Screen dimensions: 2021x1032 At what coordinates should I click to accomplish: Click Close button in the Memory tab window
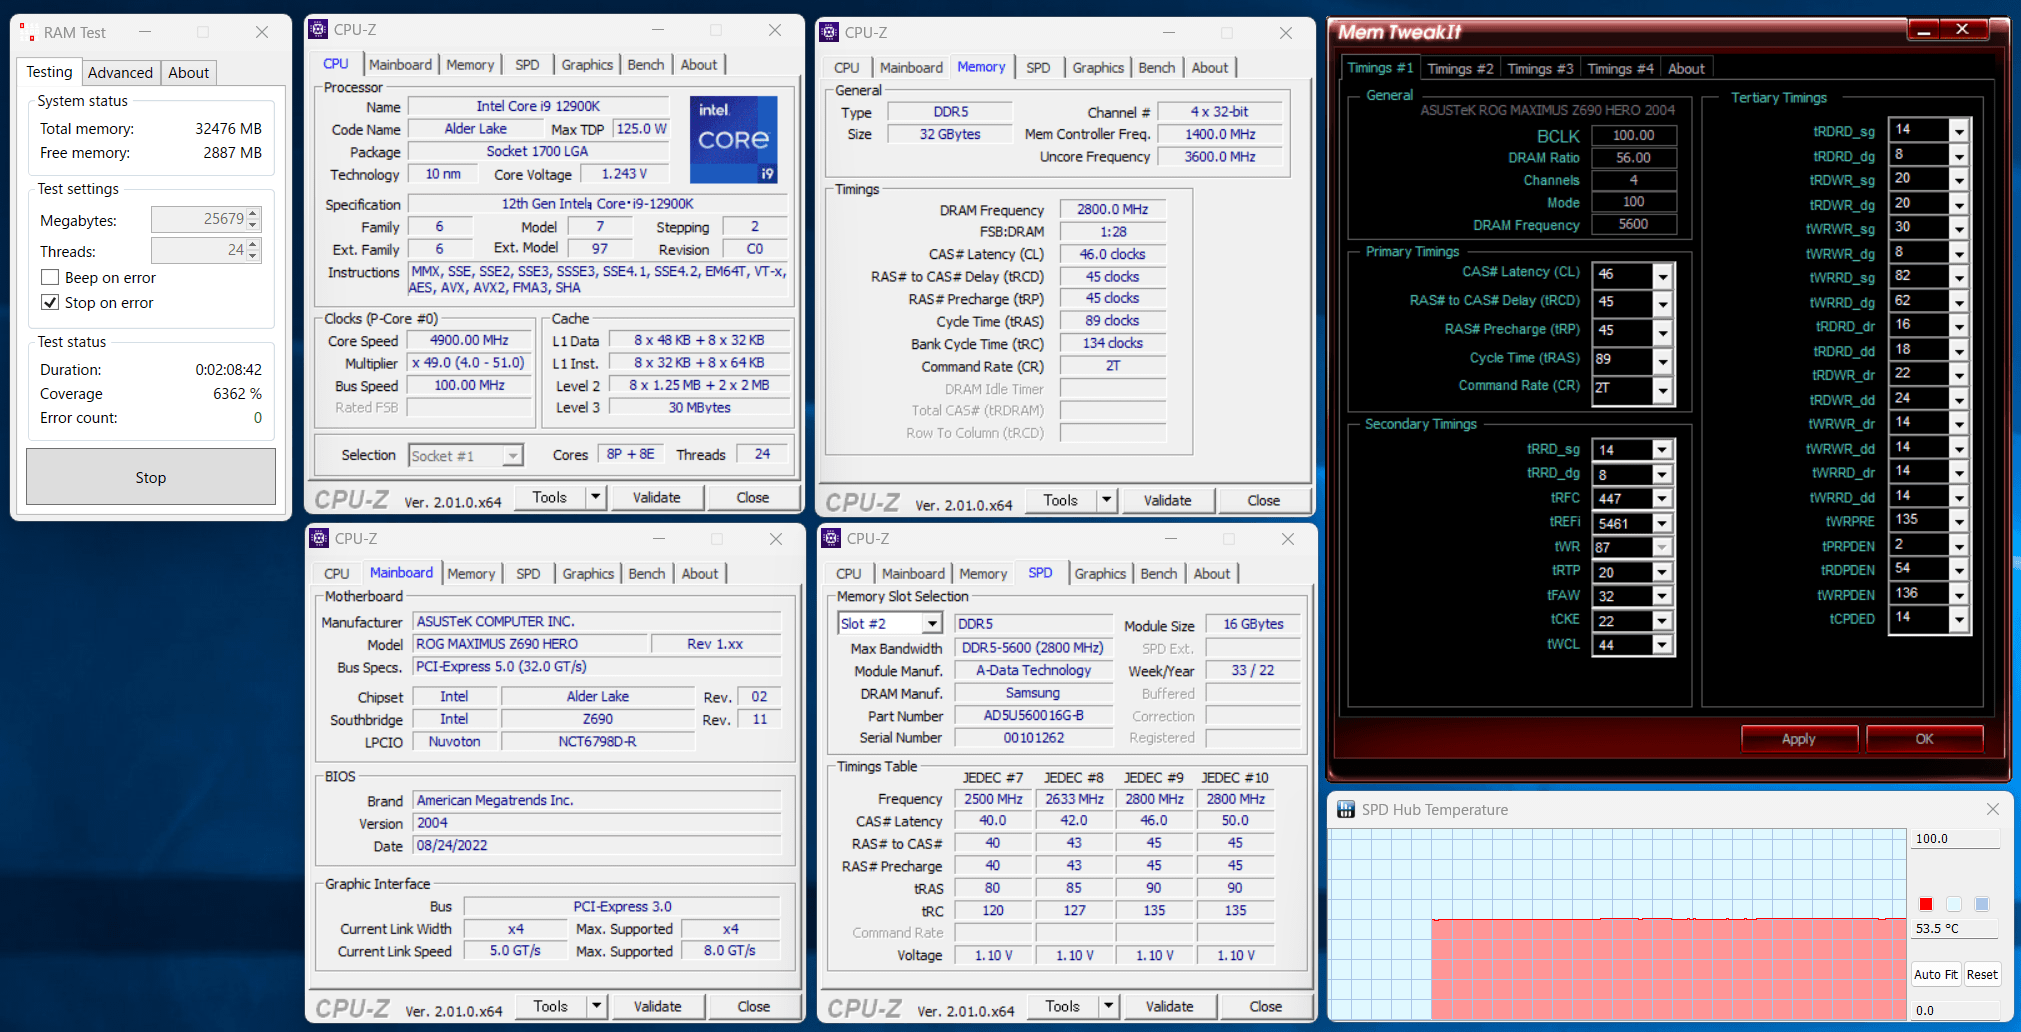click(1263, 500)
